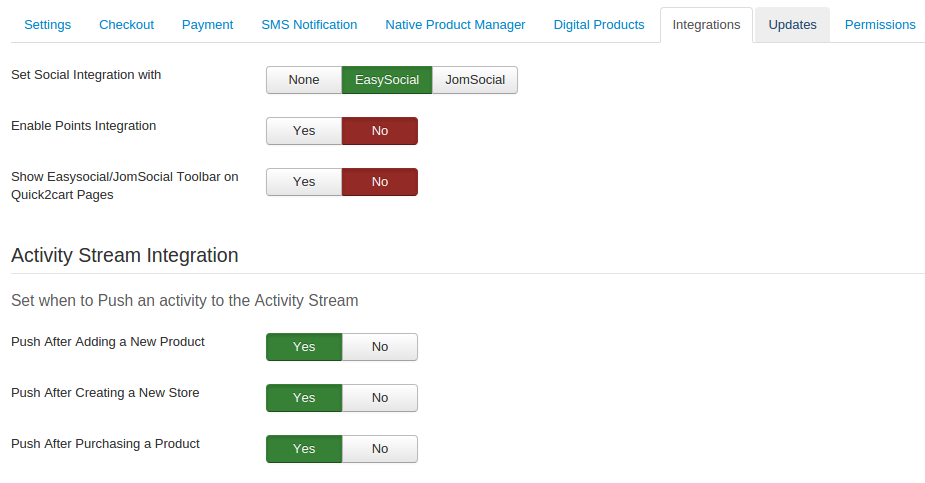Open the Updates tab
The width and height of the screenshot is (925, 483).
click(x=792, y=25)
